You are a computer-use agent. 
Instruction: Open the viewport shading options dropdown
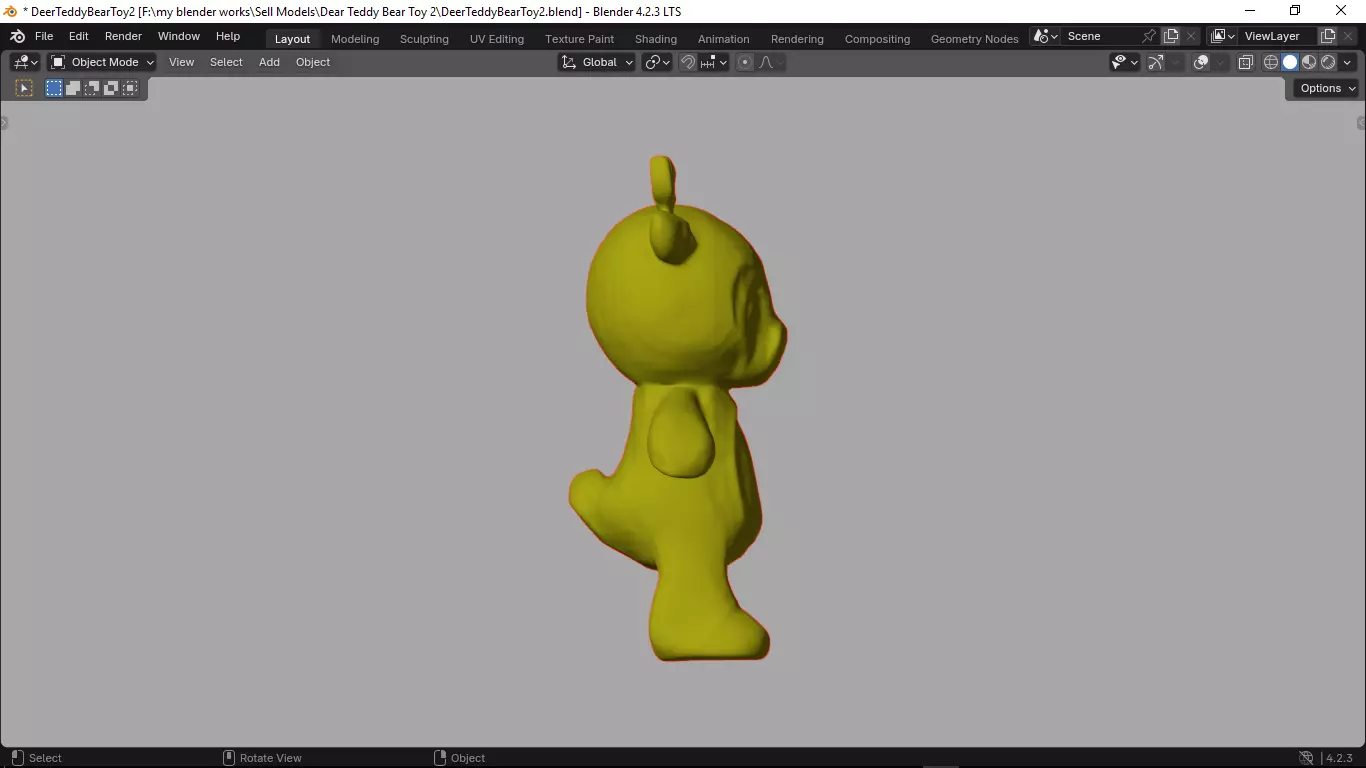point(1348,62)
